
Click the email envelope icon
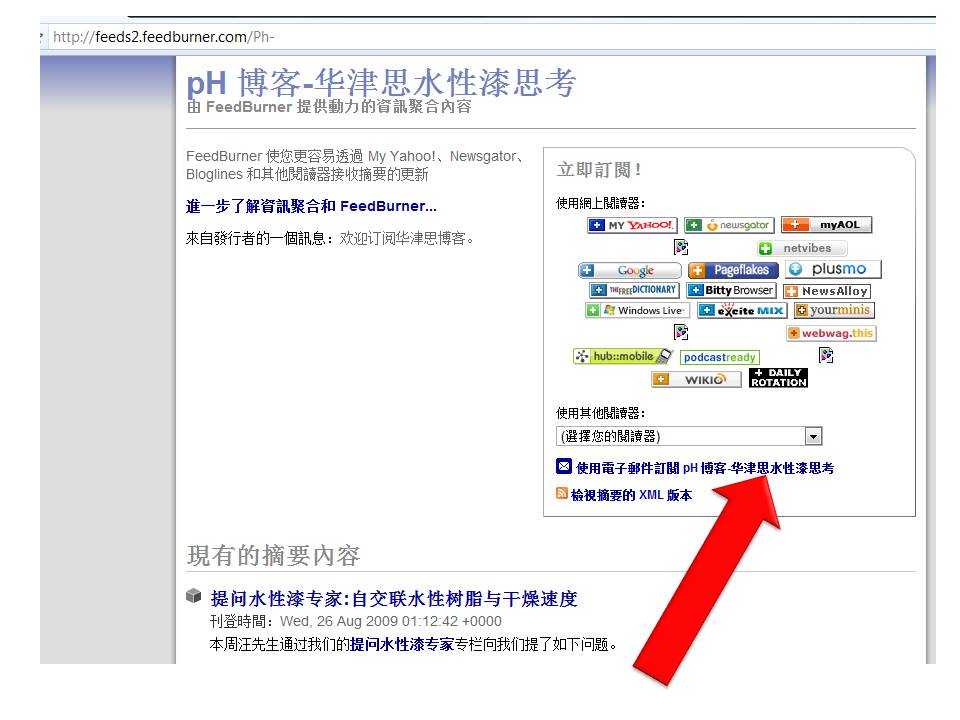564,467
